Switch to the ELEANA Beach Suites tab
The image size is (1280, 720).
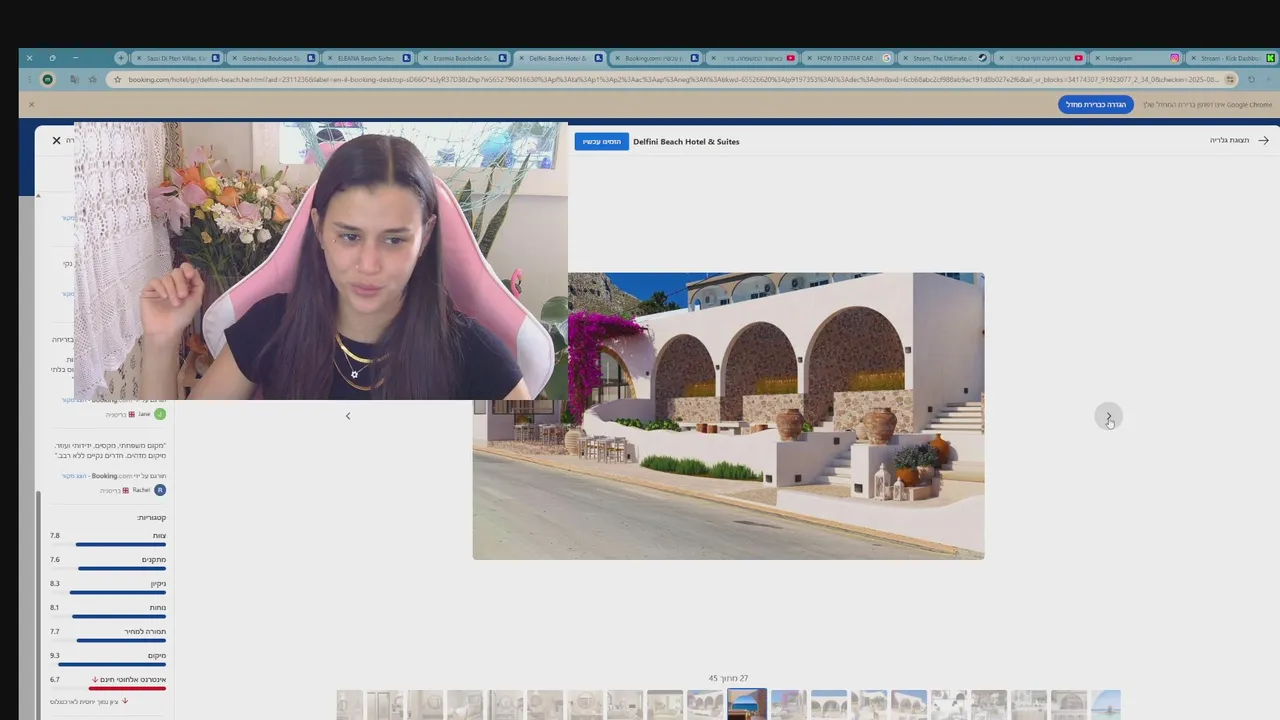click(x=368, y=58)
